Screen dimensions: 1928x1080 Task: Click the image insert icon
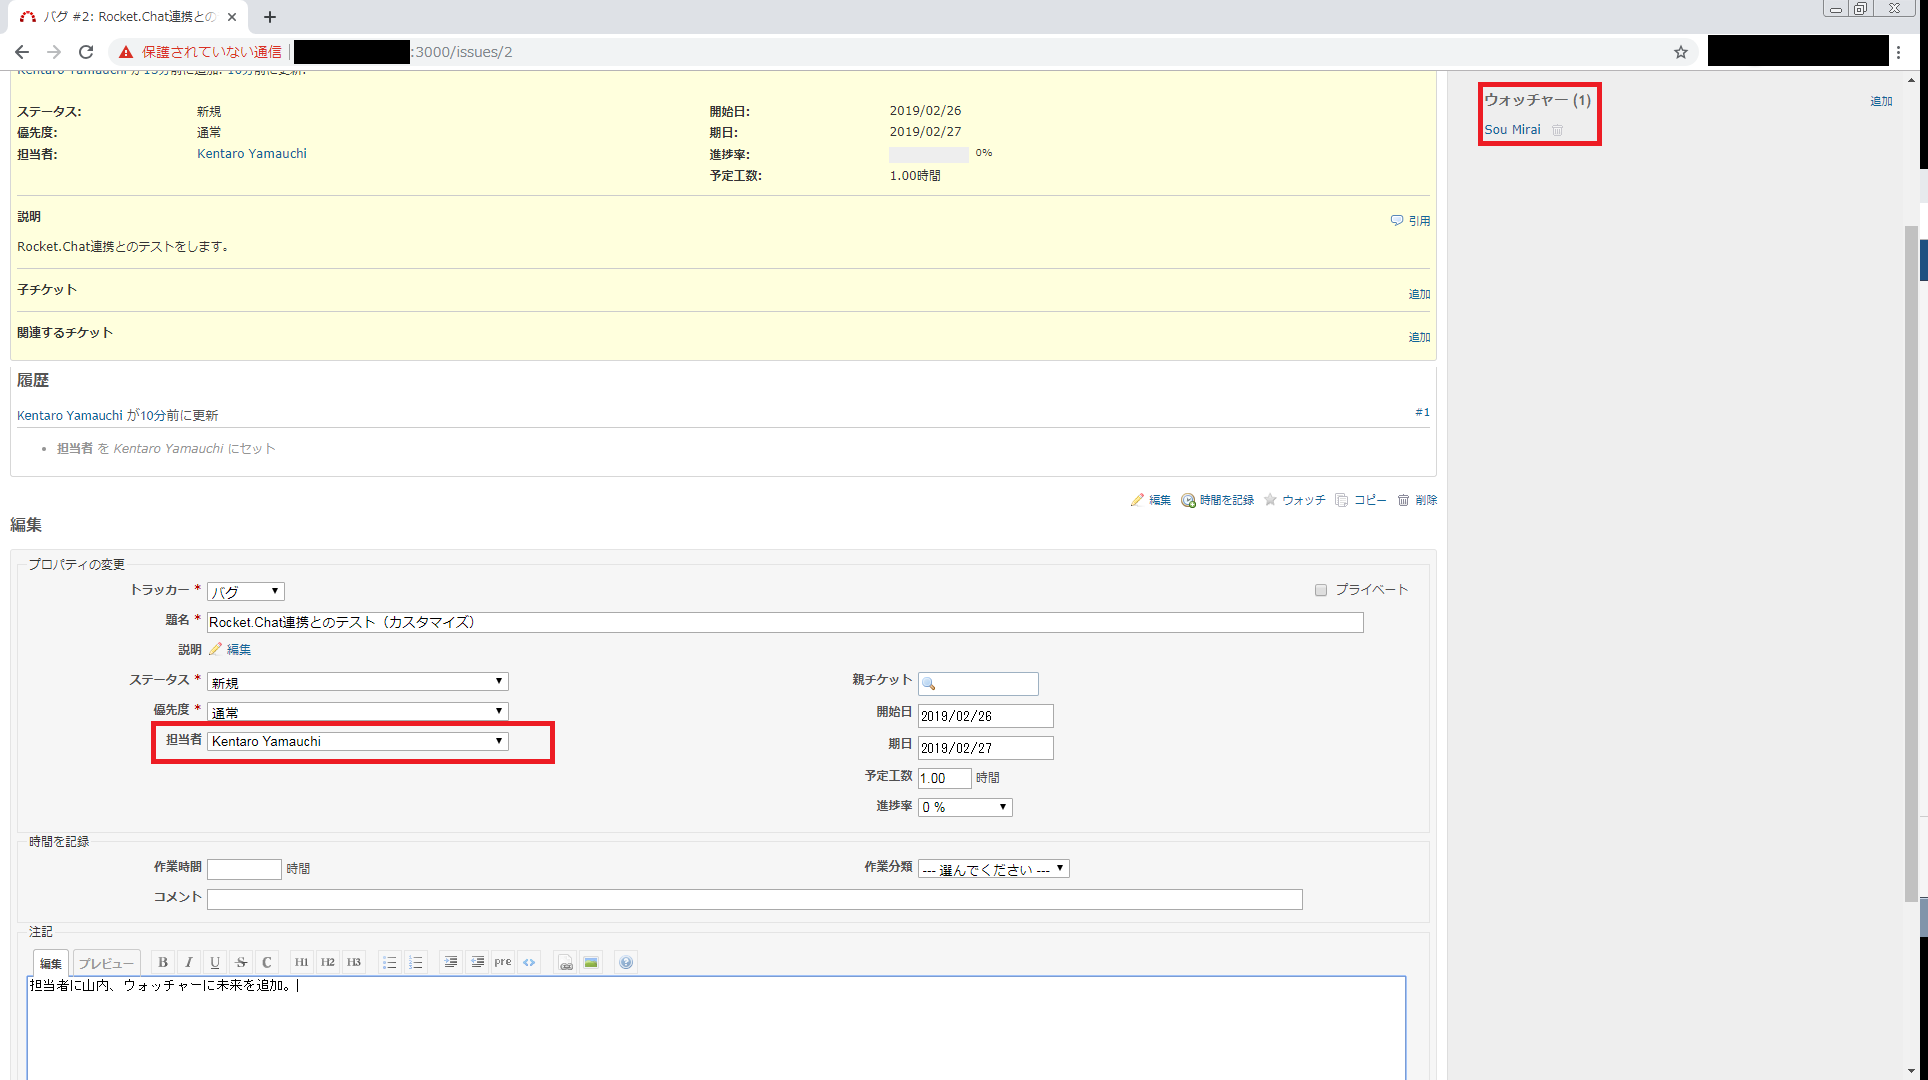(591, 962)
